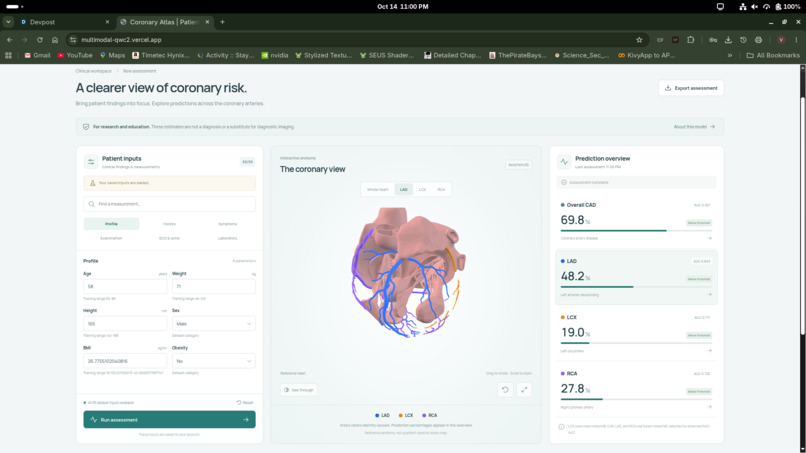Click the RCA prediction progress bar
Viewport: 806px width, 453px height.
(636, 399)
